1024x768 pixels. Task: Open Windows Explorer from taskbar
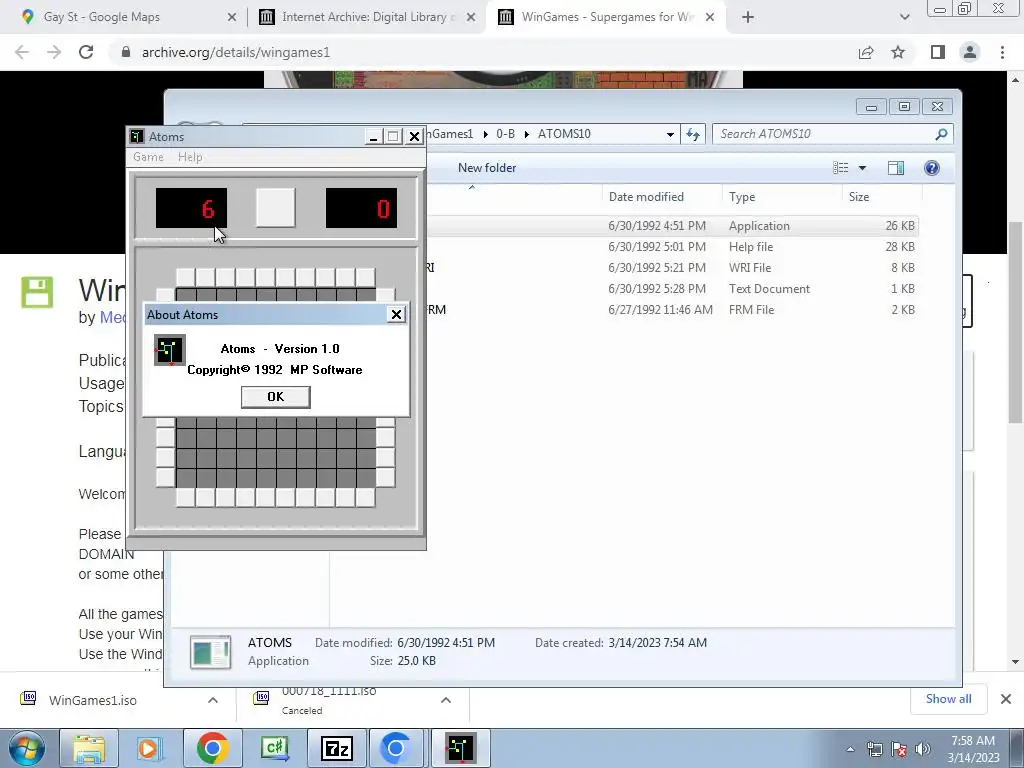[x=89, y=748]
